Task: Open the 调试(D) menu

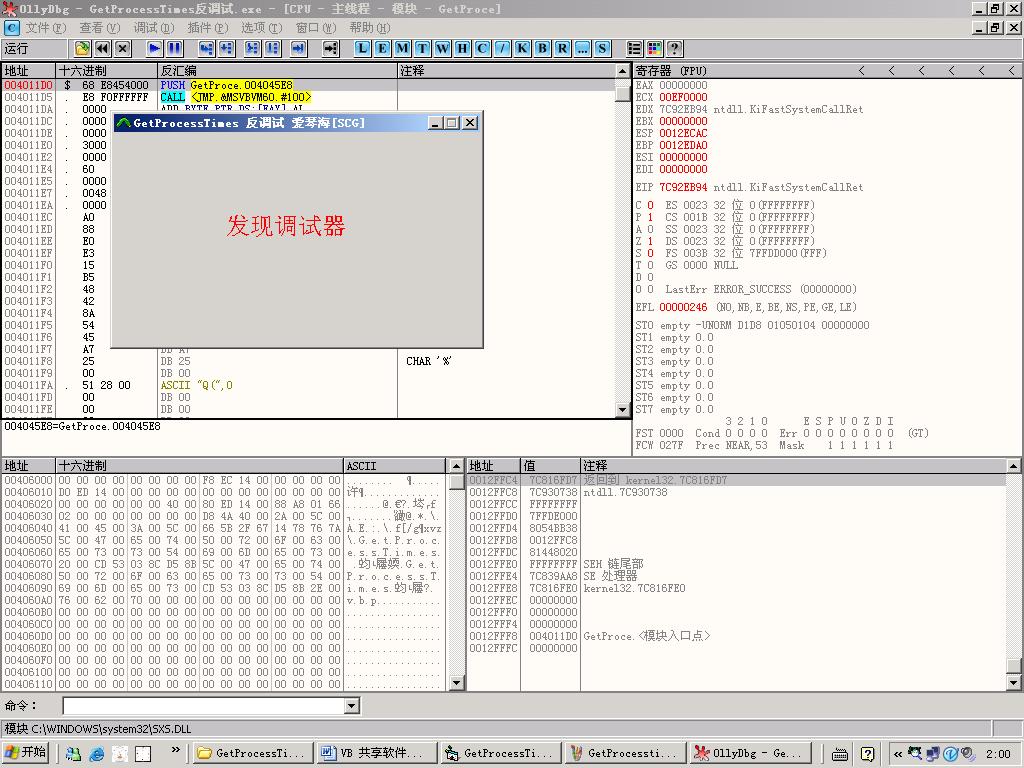Action: tap(154, 27)
